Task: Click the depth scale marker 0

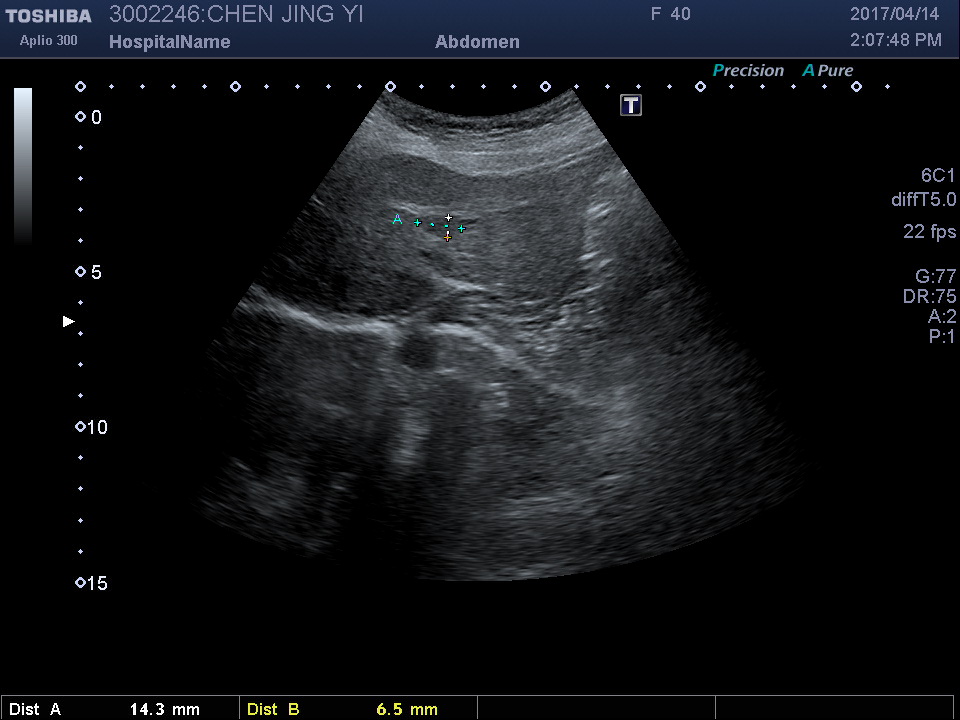Action: click(89, 118)
